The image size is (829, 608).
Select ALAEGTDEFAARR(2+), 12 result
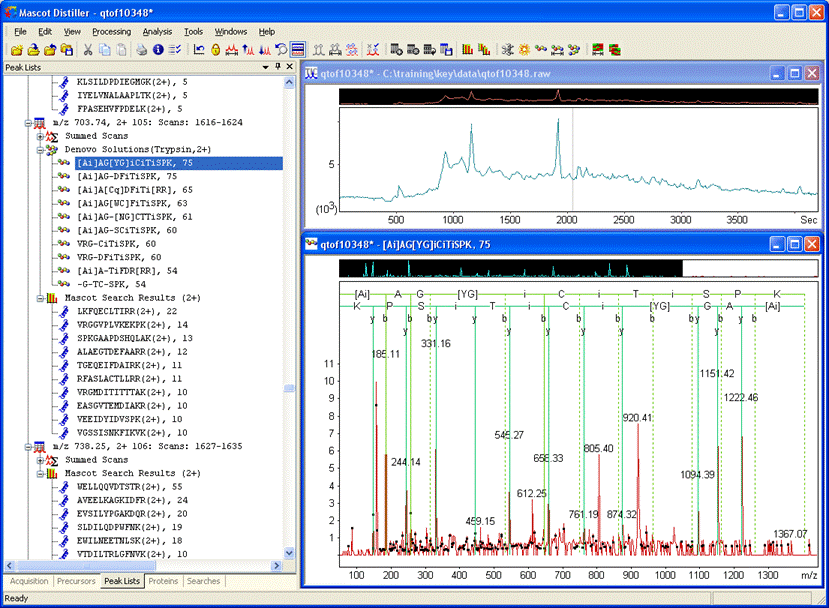[132, 352]
